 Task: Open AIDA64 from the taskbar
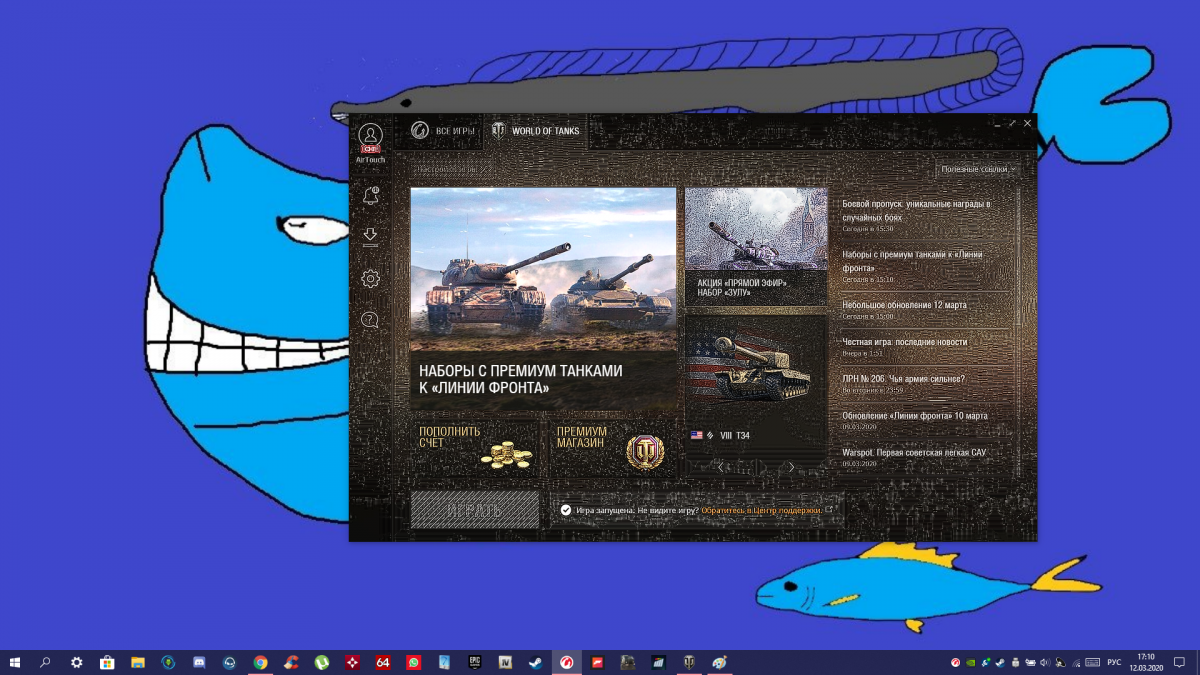tap(383, 662)
